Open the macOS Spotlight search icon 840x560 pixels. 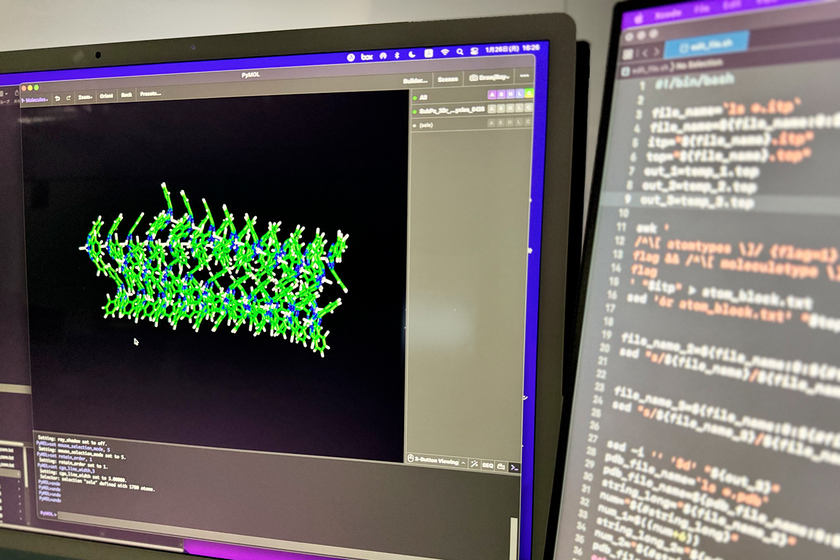click(460, 51)
